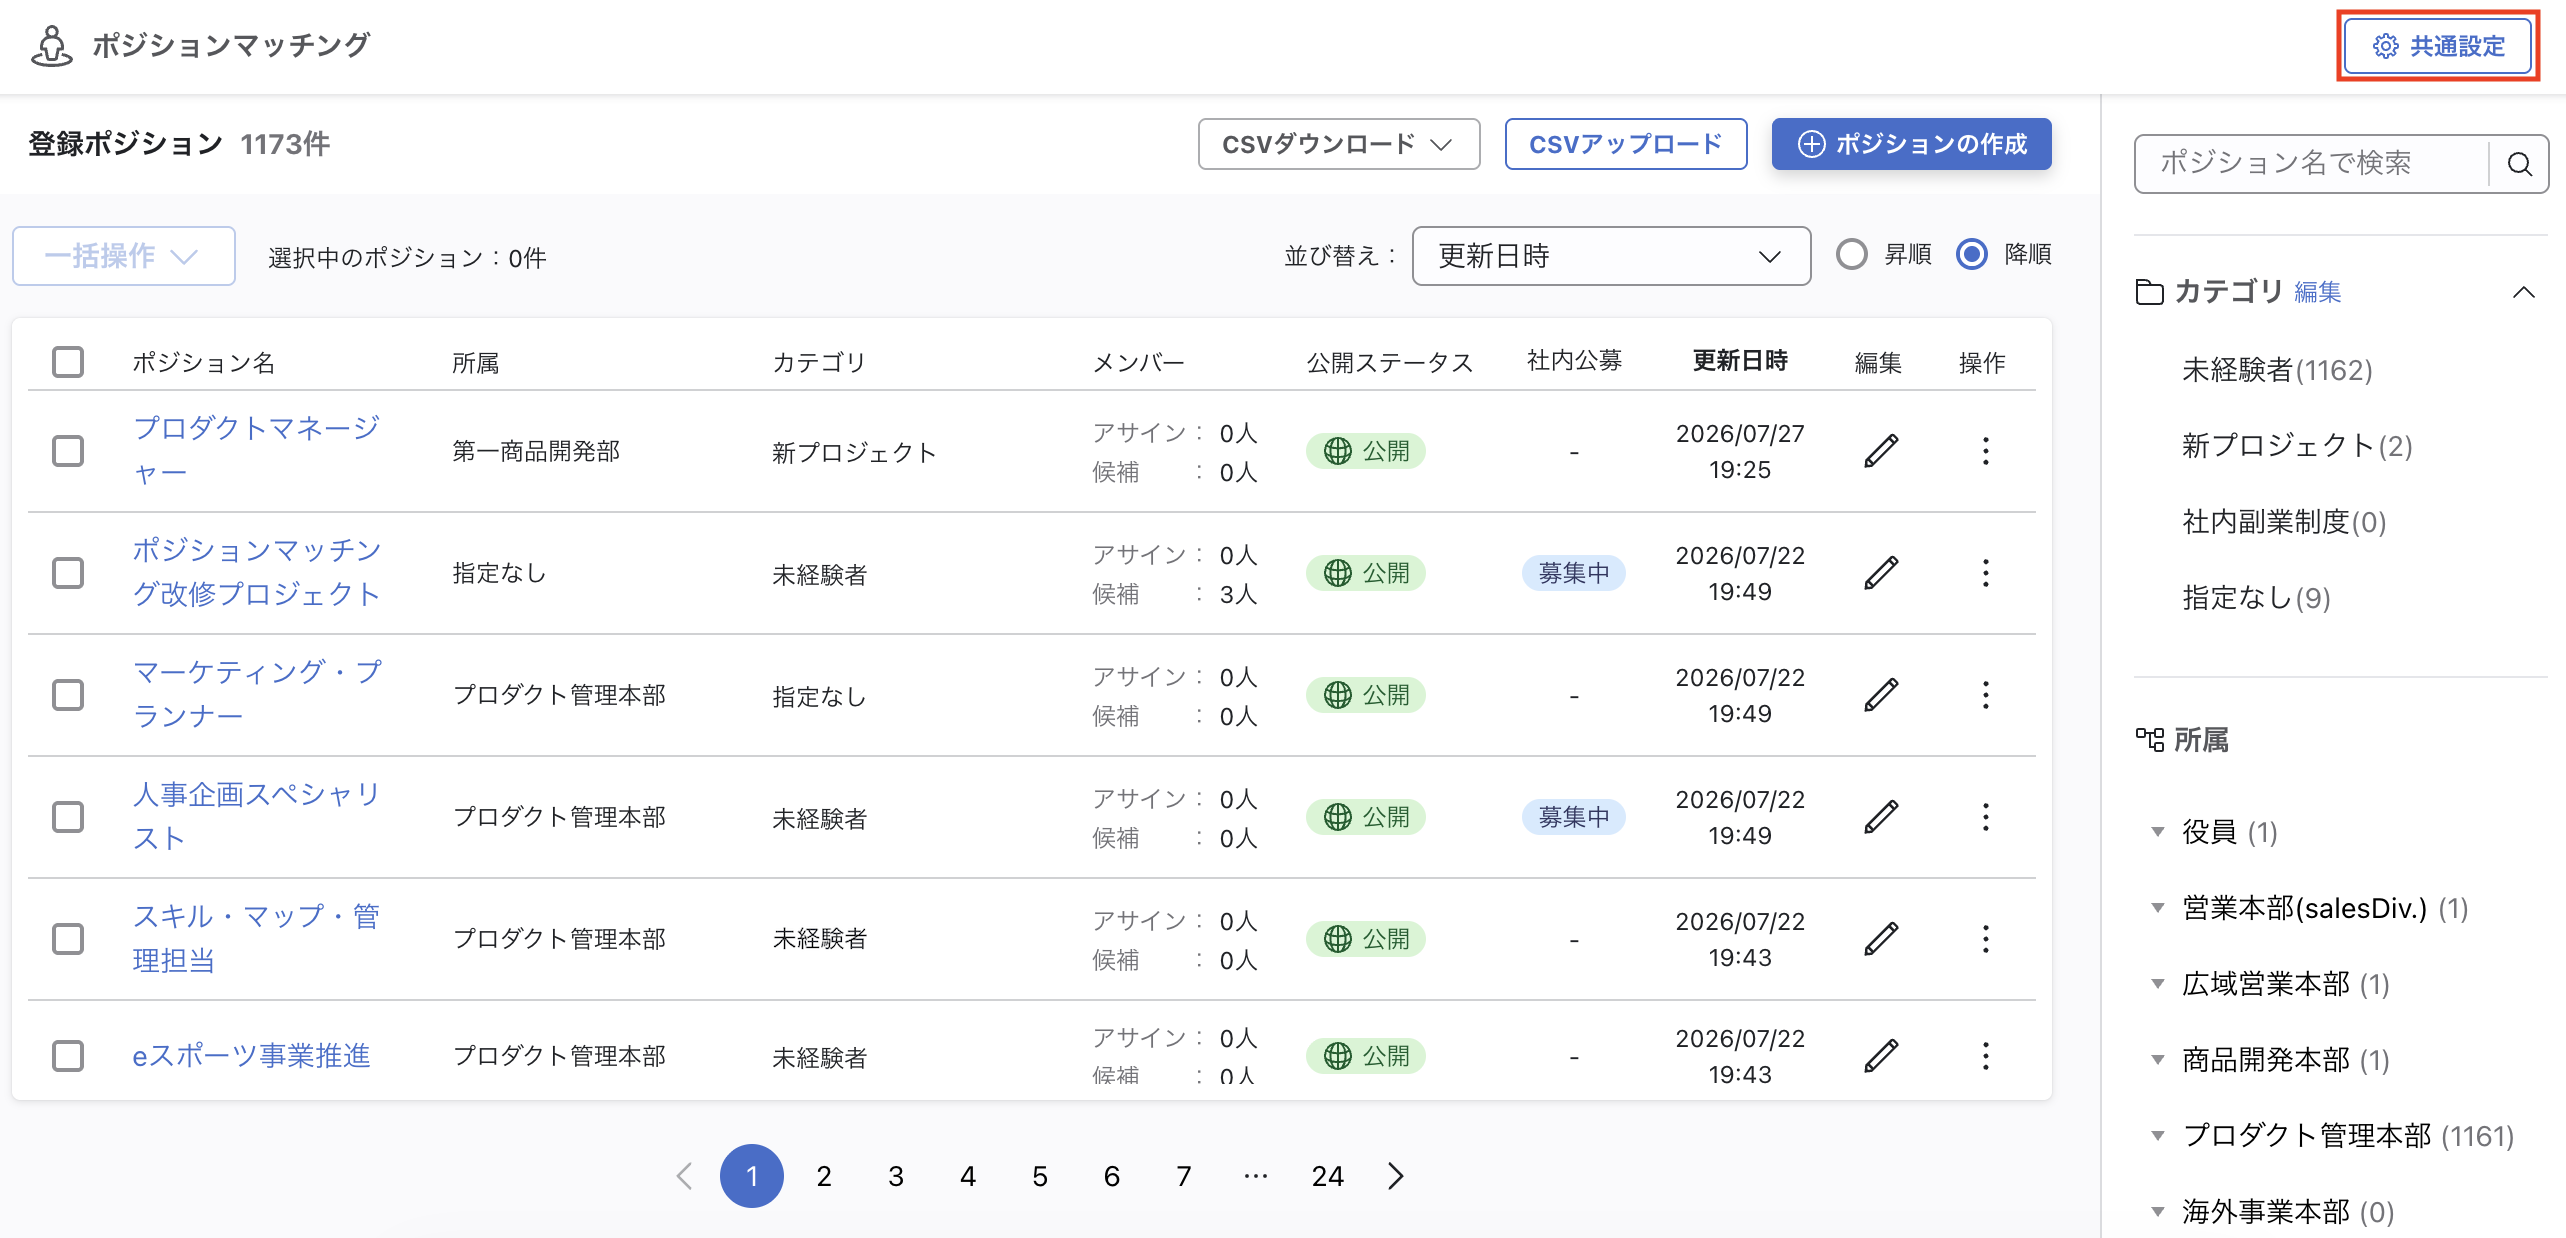Expand 営業本部(salesDiv.) tree node
This screenshot has height=1238, width=2566.
point(2158,908)
